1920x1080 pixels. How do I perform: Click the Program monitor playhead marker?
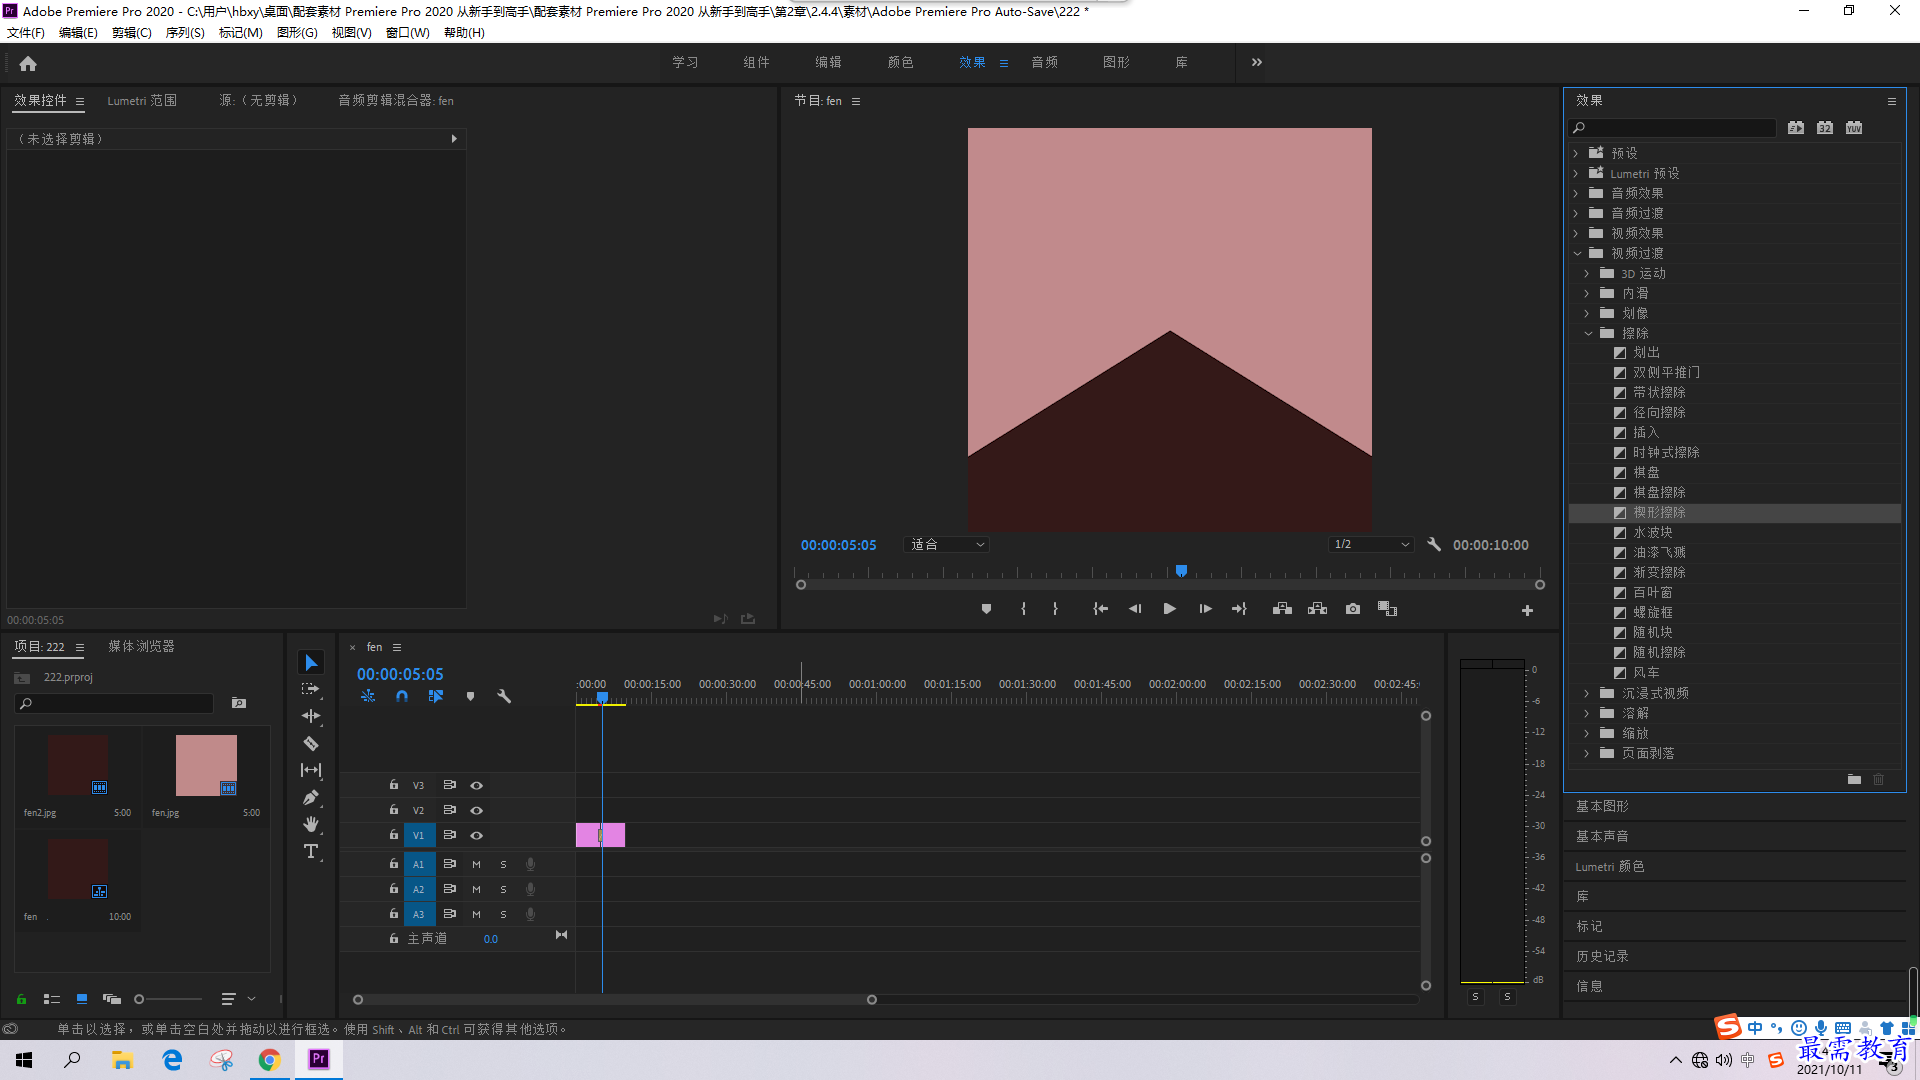[1181, 571]
